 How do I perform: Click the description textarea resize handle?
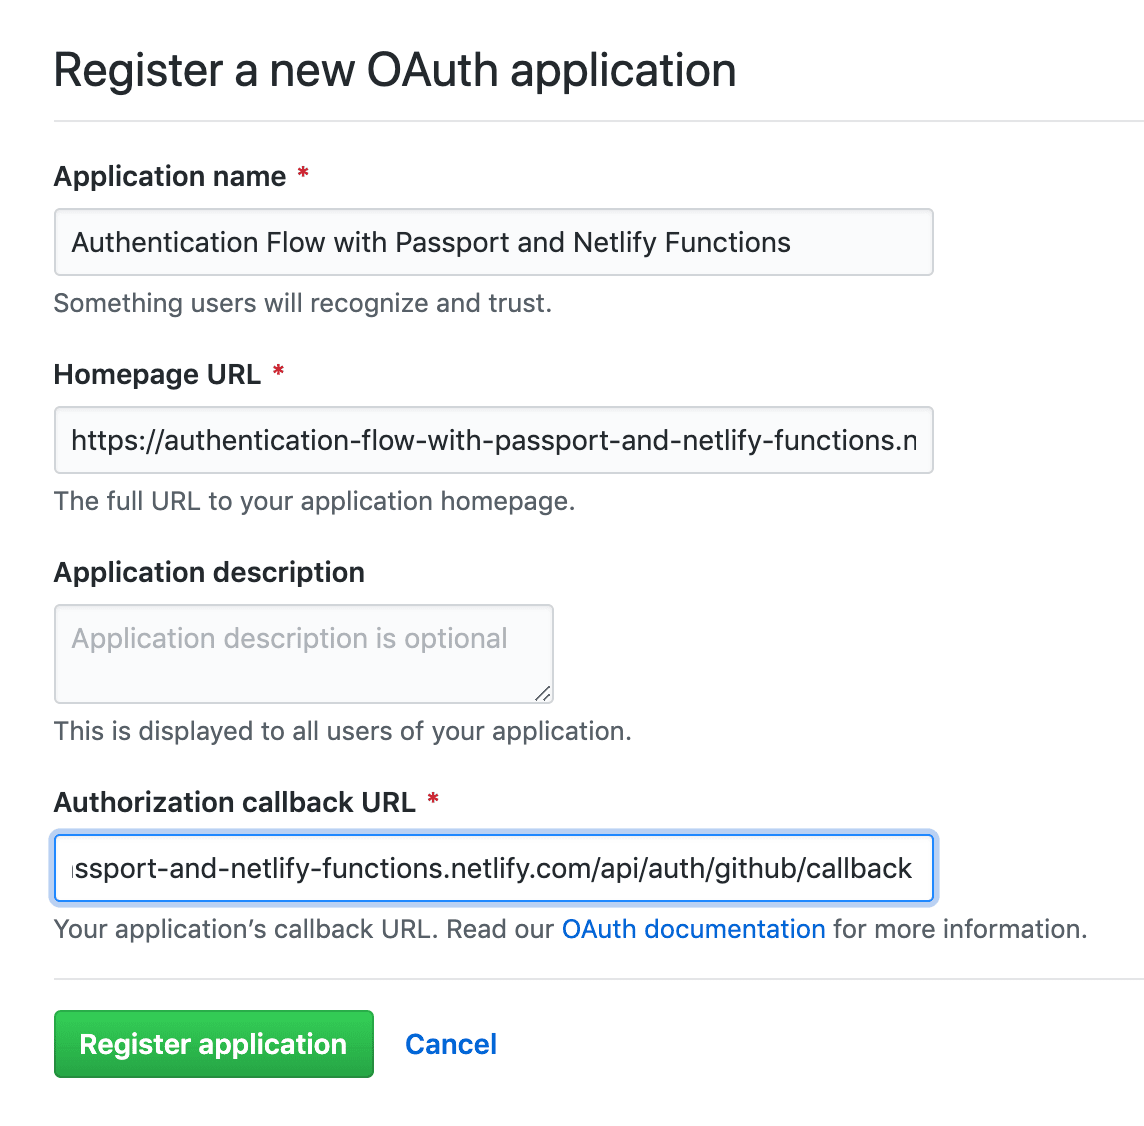point(542,693)
